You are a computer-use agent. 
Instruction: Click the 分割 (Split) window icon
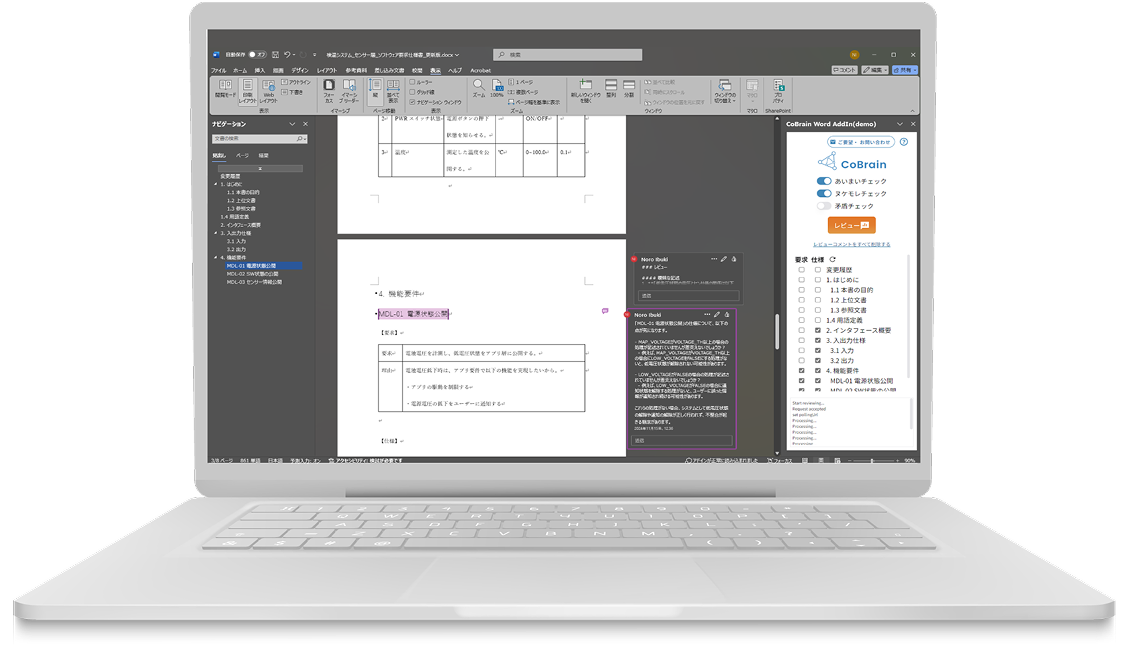[629, 88]
